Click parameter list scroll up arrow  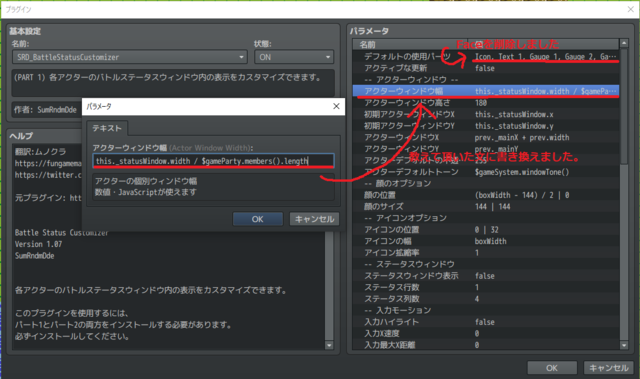point(624,43)
